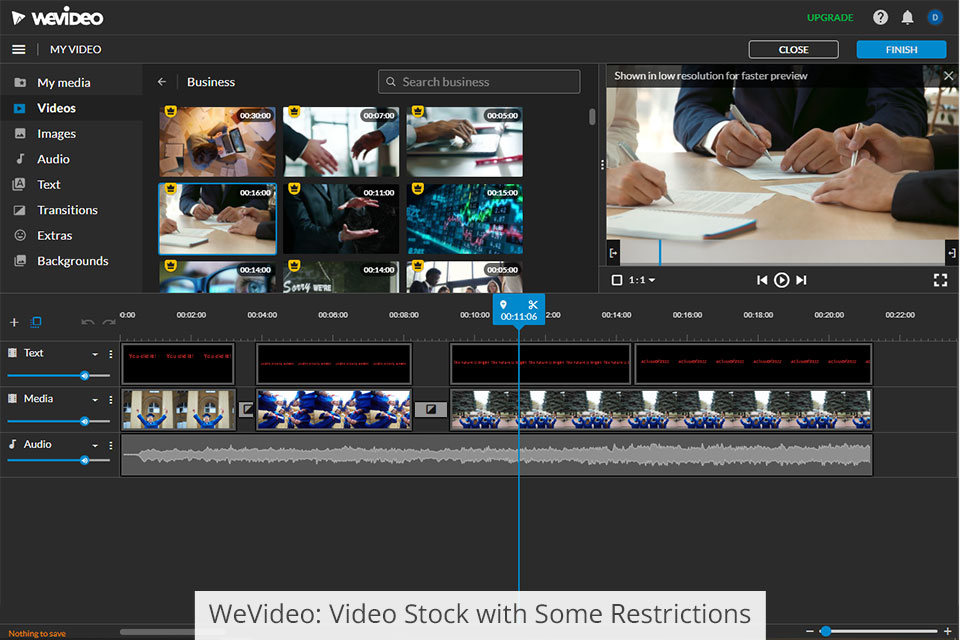Click the media library scrollbar
This screenshot has width=960, height=640.
point(592,116)
